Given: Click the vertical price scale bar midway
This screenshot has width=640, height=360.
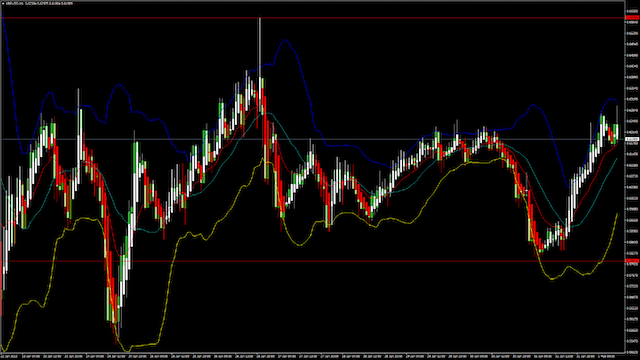Looking at the screenshot, I should (632, 180).
